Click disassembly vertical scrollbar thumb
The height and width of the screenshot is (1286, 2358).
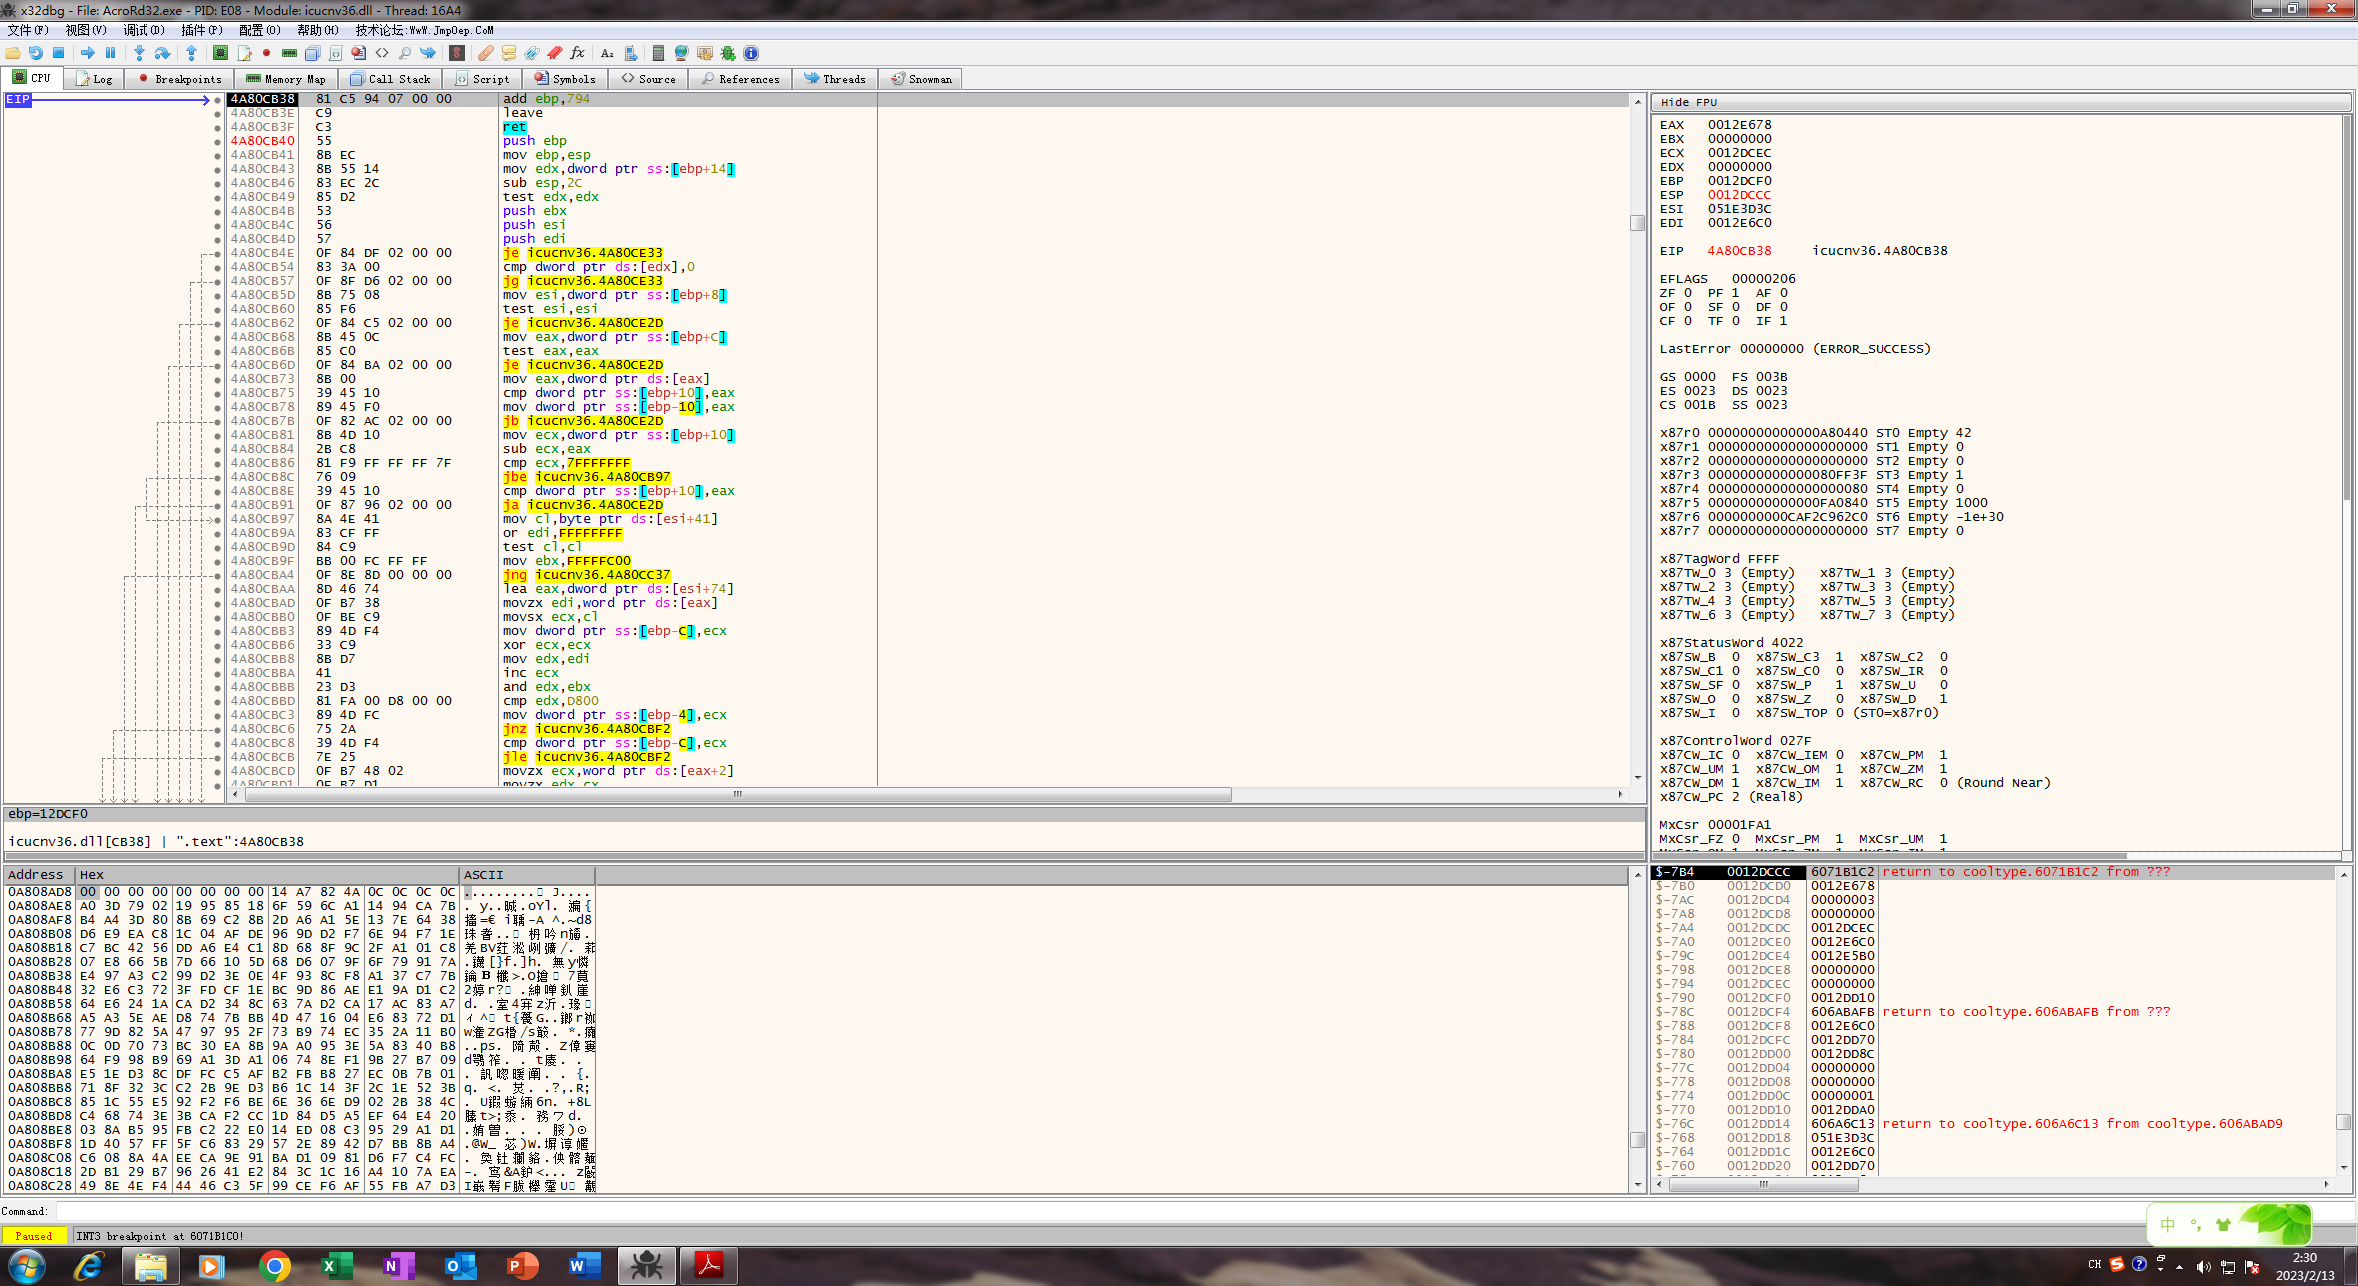pos(1637,222)
